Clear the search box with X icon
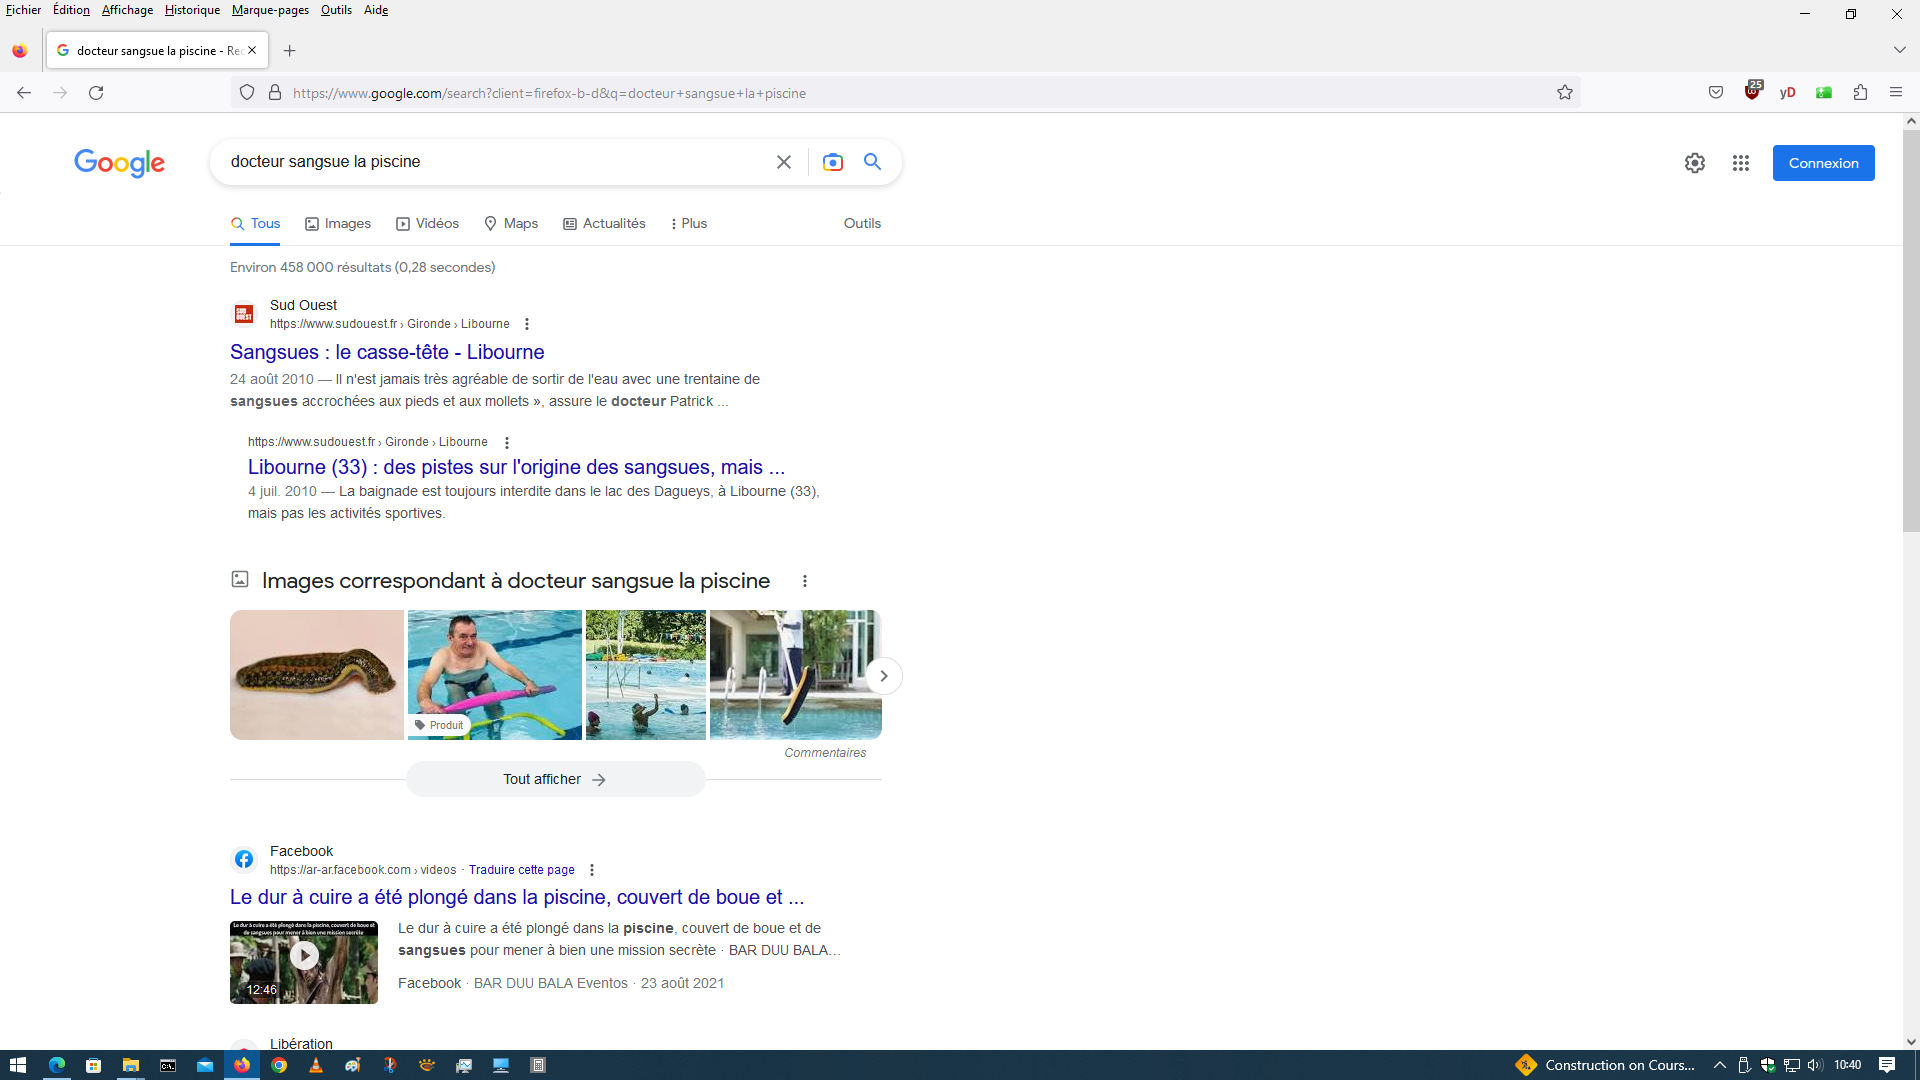 tap(784, 162)
